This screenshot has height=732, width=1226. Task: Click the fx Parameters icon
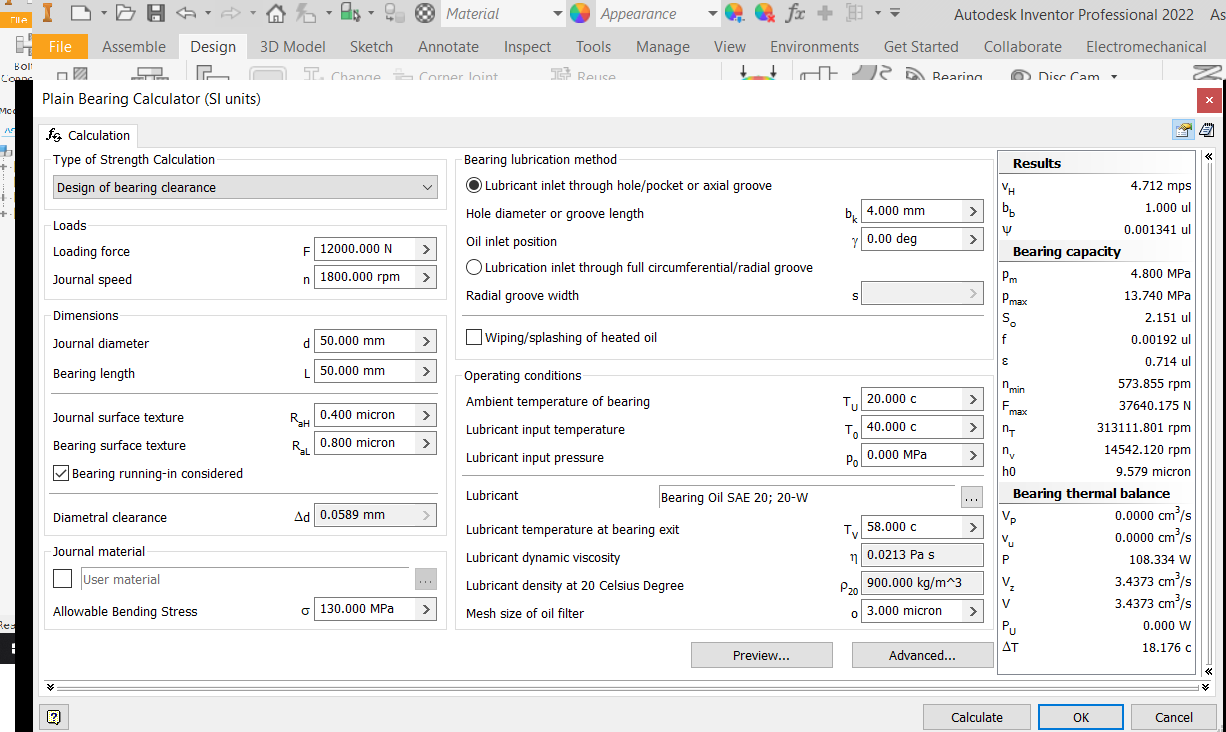tap(795, 13)
